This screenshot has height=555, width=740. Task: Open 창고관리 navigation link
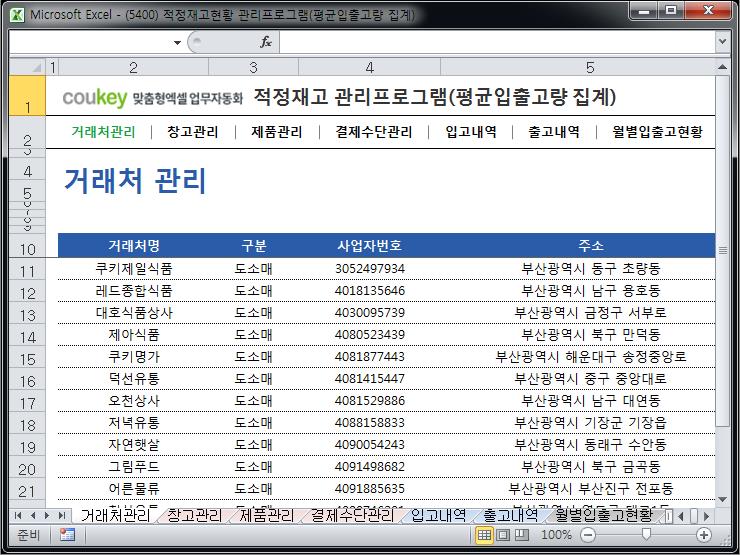click(x=193, y=132)
